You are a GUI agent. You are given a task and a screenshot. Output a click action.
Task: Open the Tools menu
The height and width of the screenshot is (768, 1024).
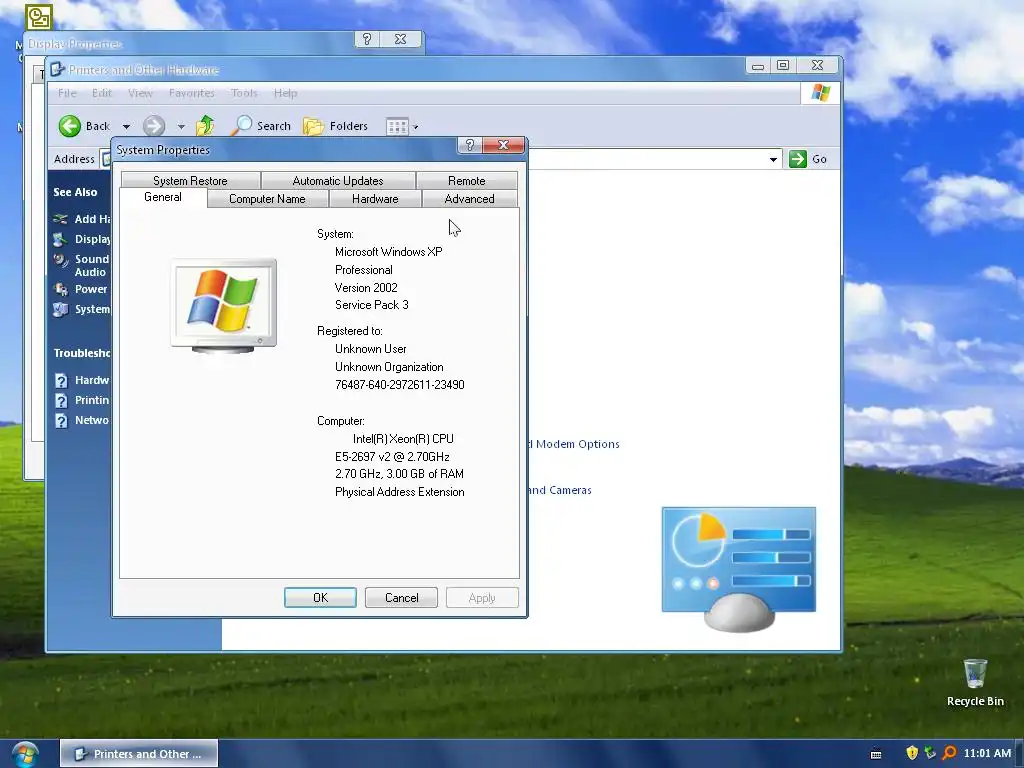pos(244,93)
